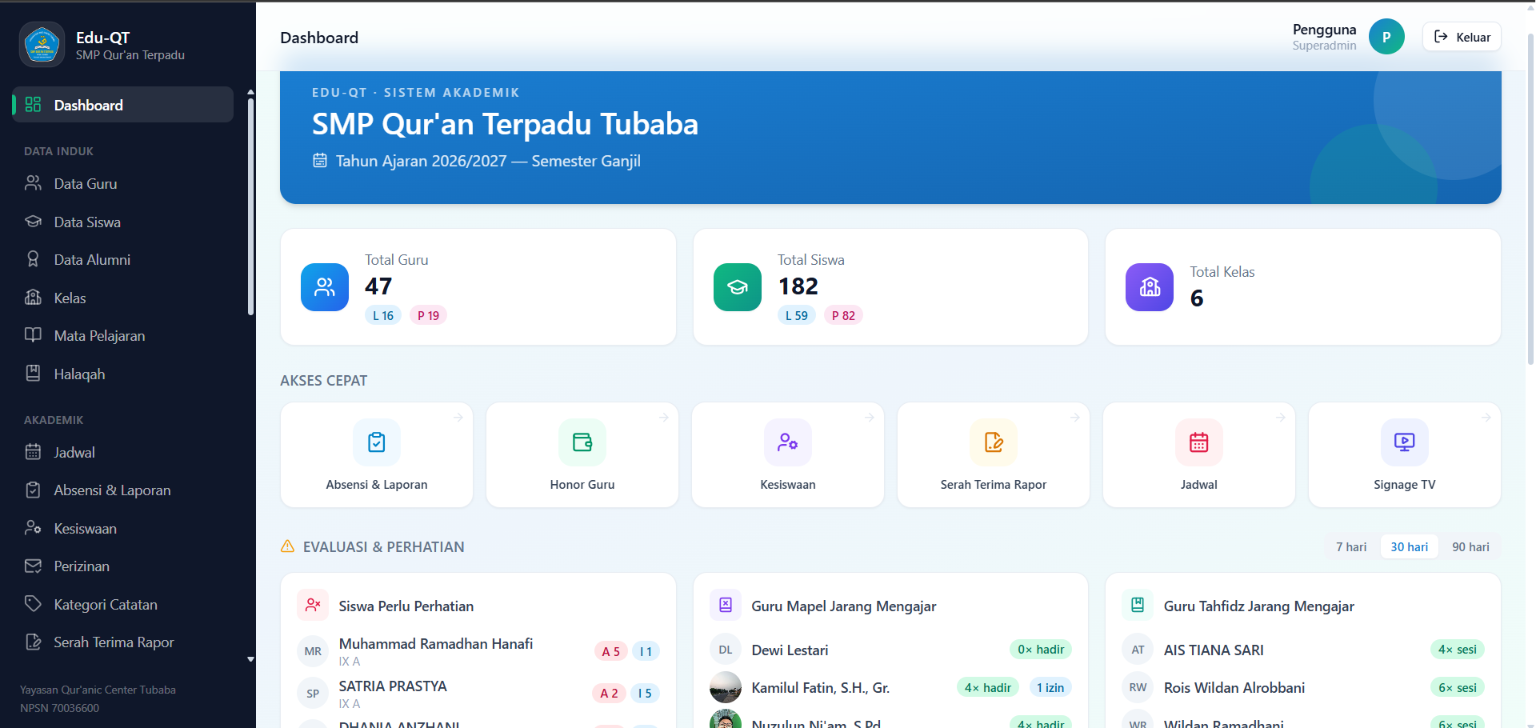Click the Honor Guru wallet icon

coord(582,442)
